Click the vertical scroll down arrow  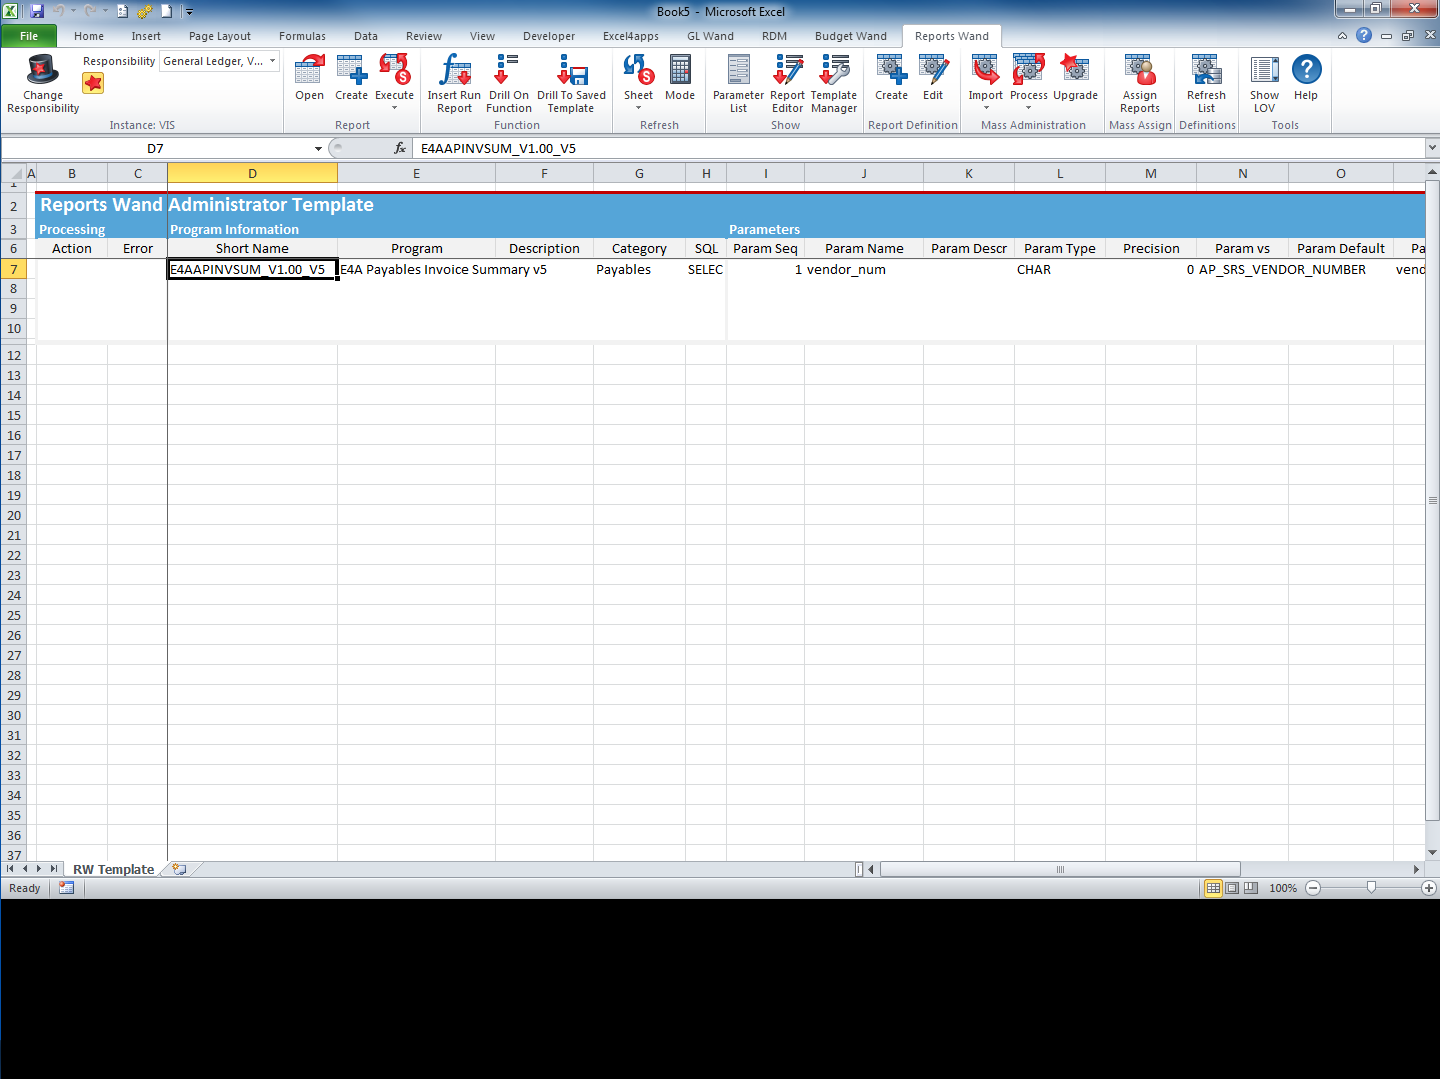[1432, 852]
